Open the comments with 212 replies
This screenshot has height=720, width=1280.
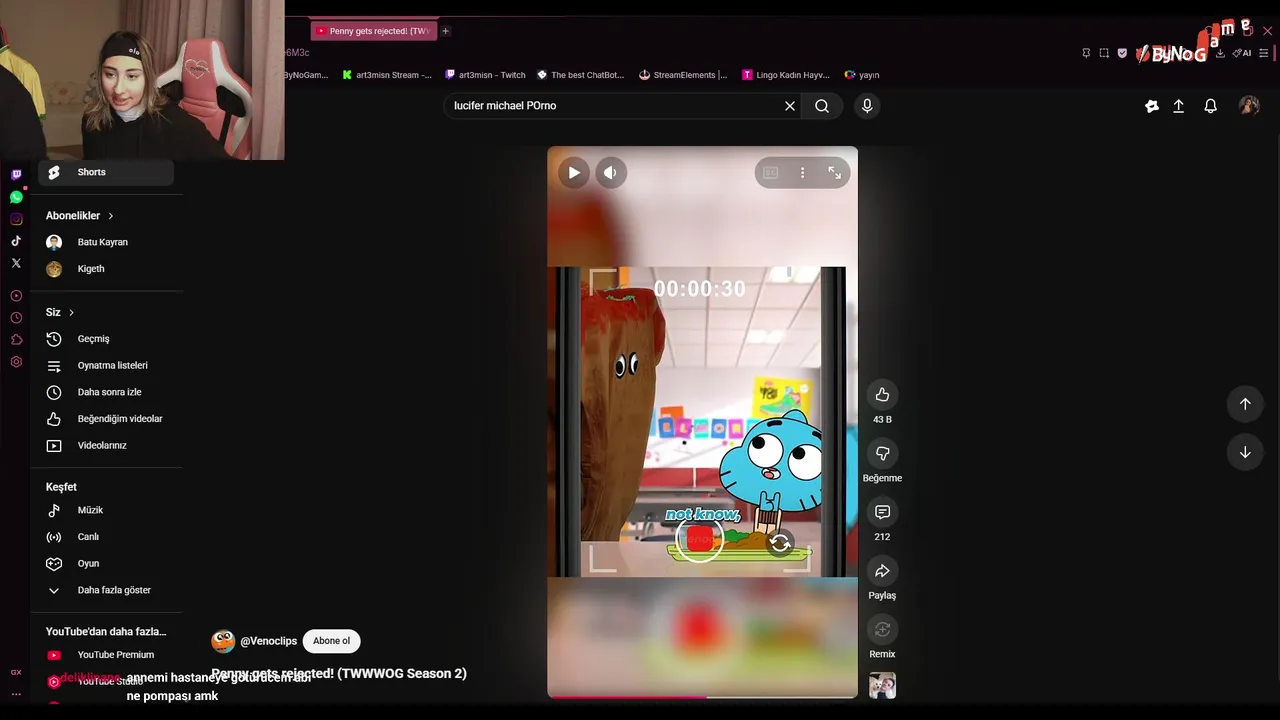pos(882,512)
